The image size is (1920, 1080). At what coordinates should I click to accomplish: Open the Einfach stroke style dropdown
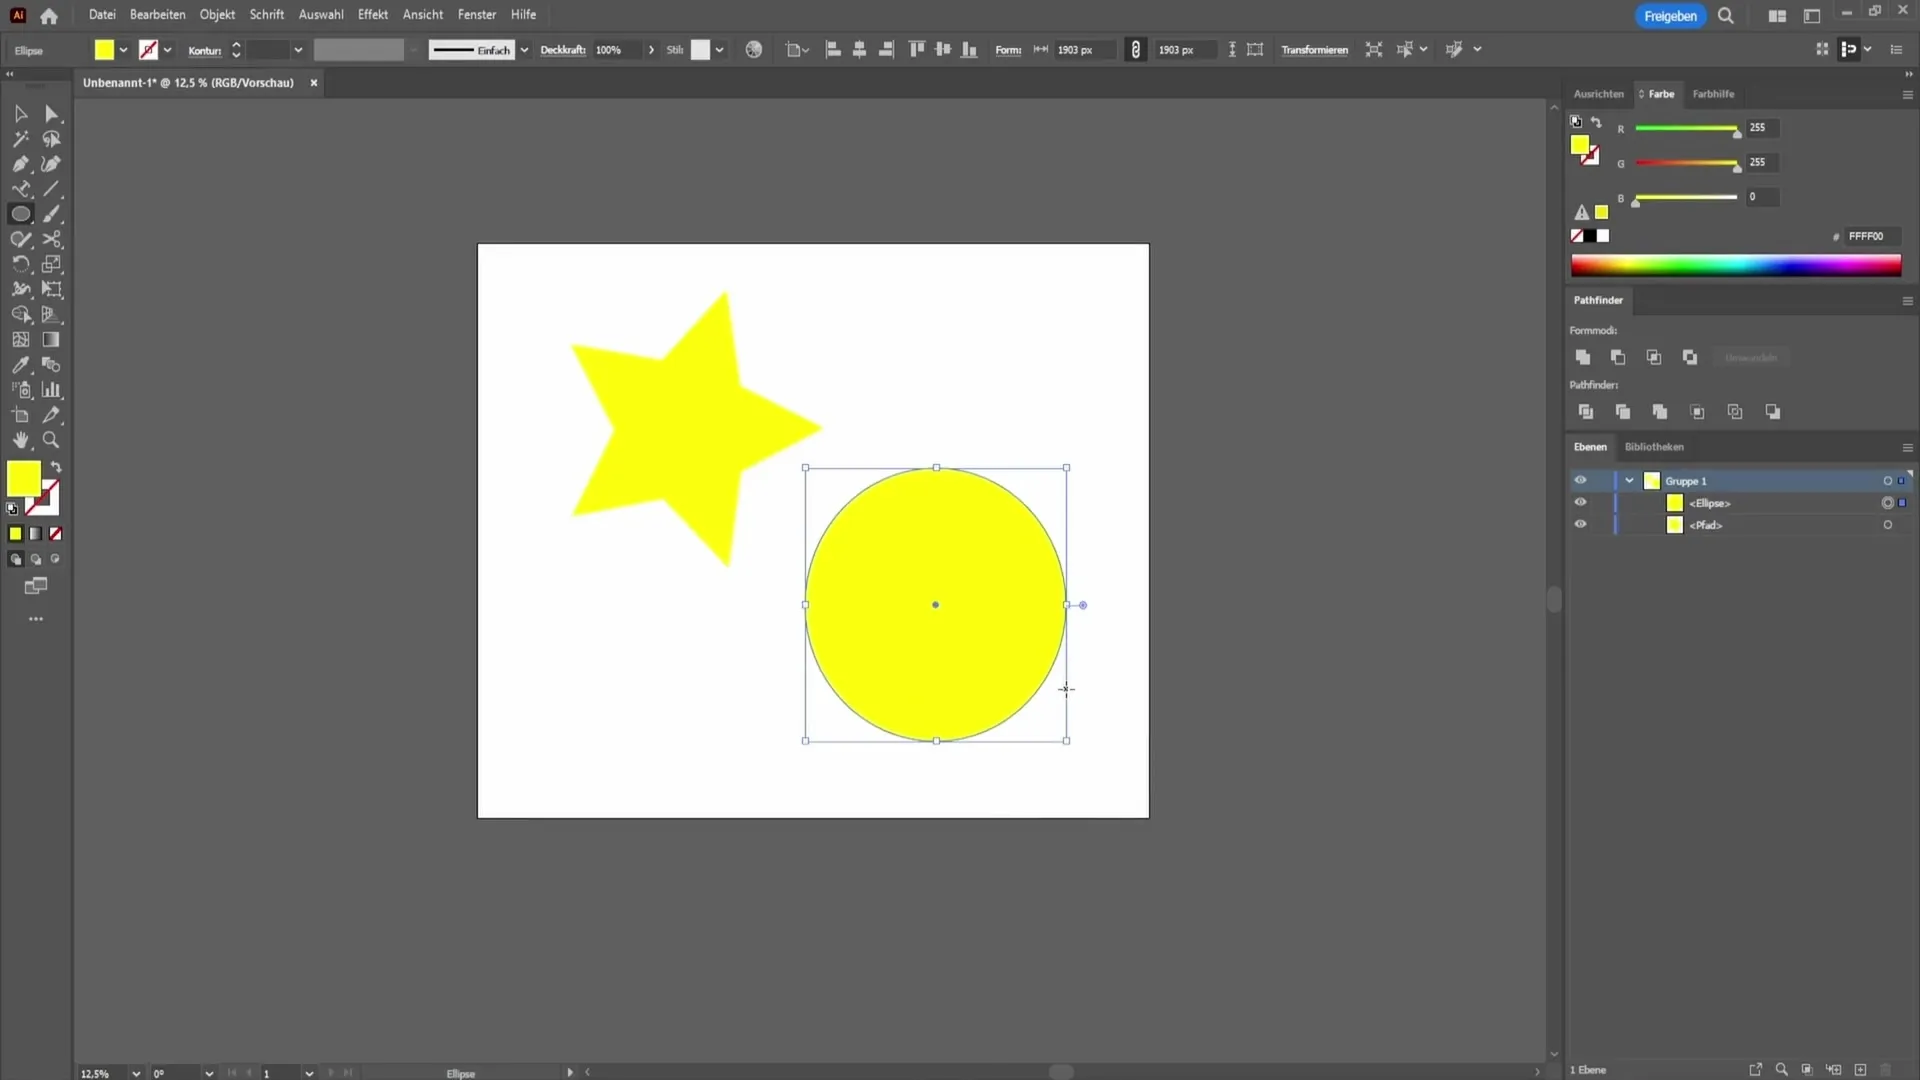[x=524, y=50]
